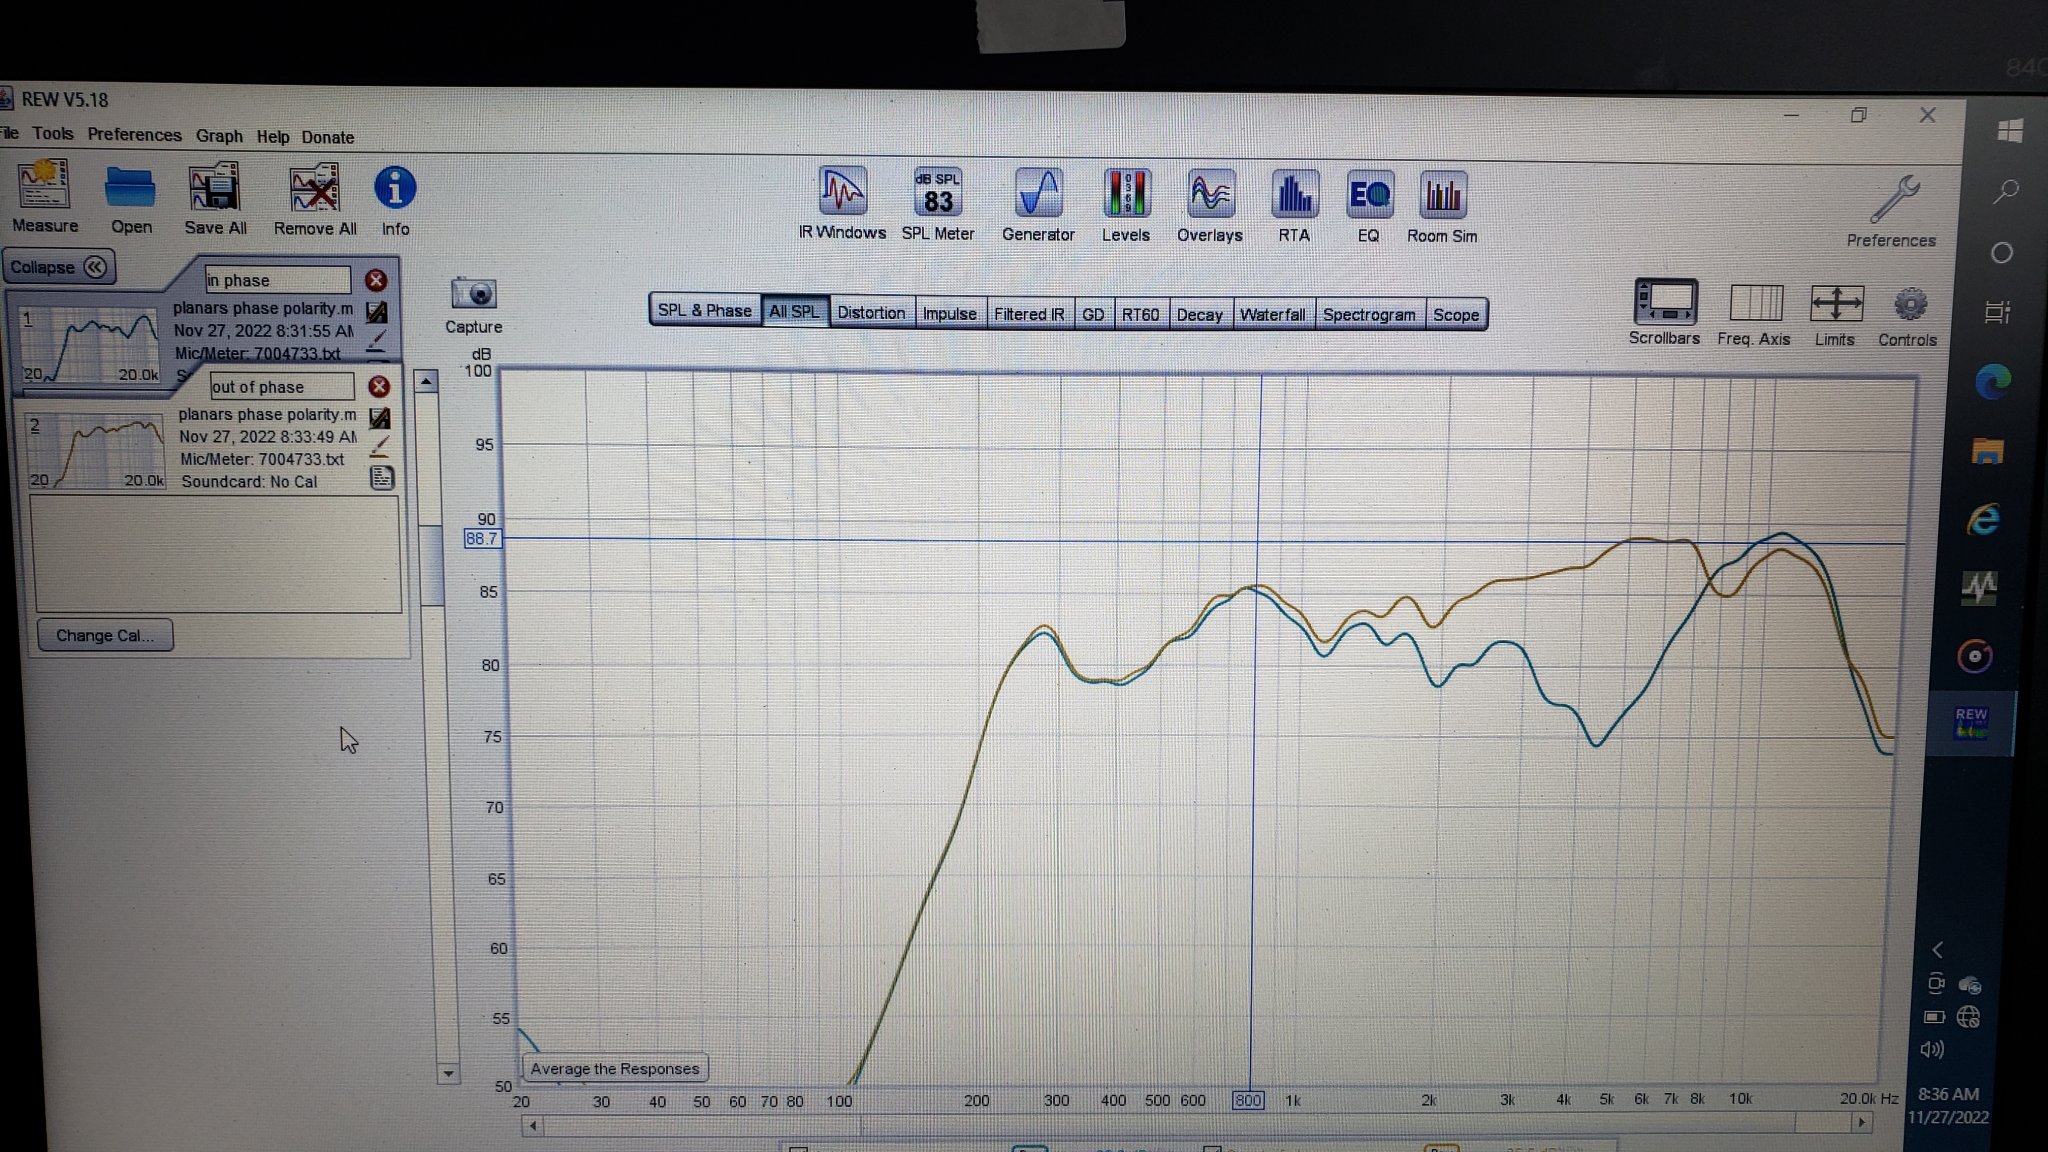Screen dimensions: 2048x1152
Task: View the Spectrogram tab
Action: pyautogui.click(x=1369, y=315)
